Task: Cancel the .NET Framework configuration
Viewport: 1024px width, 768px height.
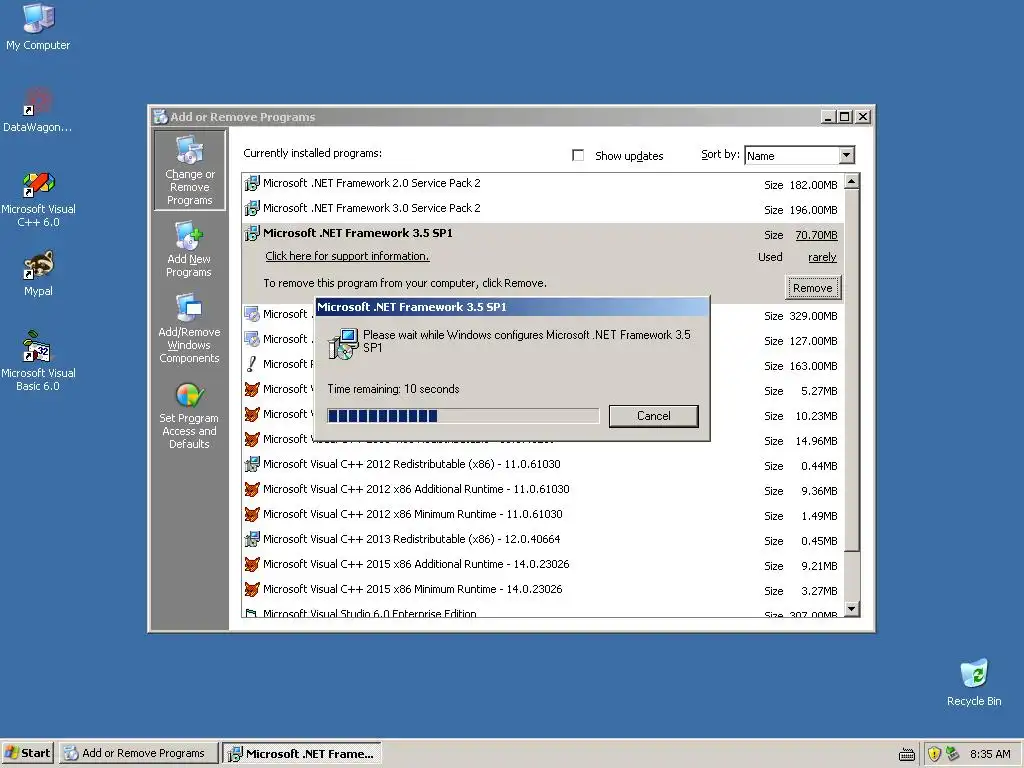Action: point(653,416)
